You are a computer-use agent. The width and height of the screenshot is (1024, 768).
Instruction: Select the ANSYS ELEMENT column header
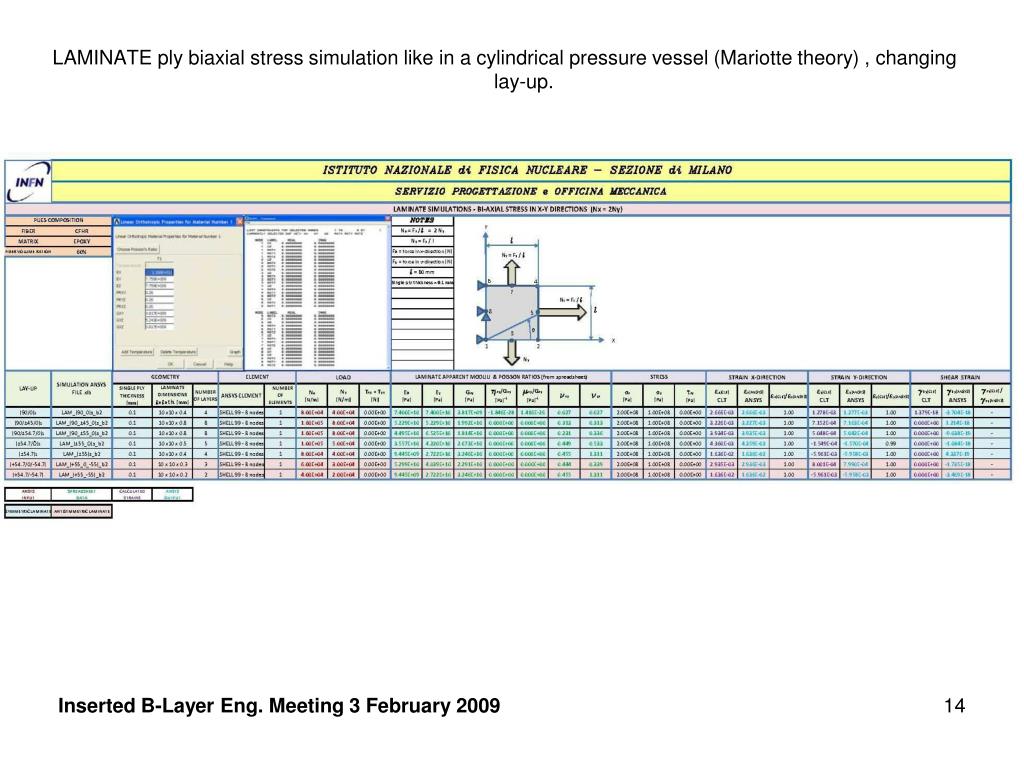pos(241,395)
